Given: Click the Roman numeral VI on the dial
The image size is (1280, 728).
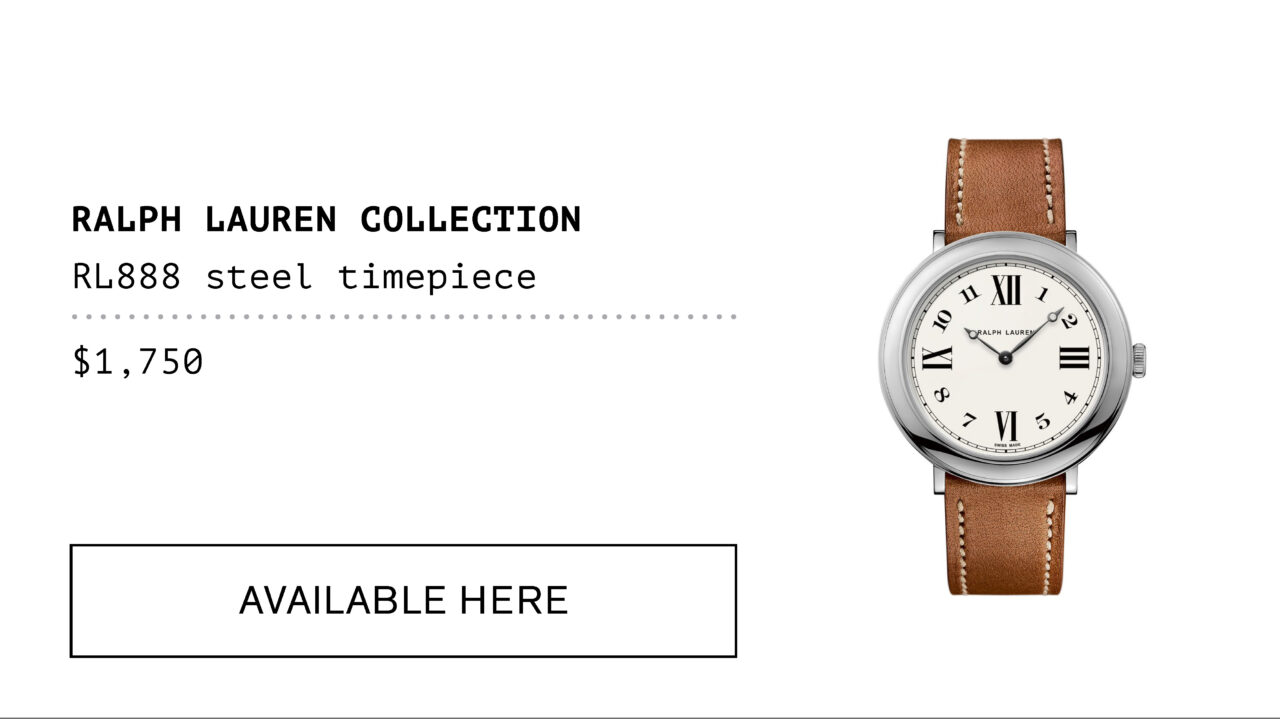Looking at the screenshot, I should [x=1006, y=425].
